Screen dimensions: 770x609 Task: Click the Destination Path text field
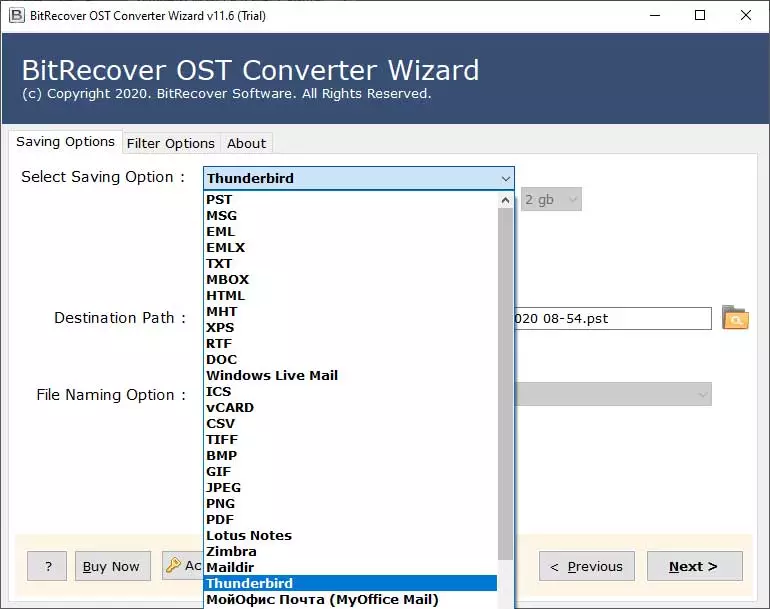coord(613,319)
